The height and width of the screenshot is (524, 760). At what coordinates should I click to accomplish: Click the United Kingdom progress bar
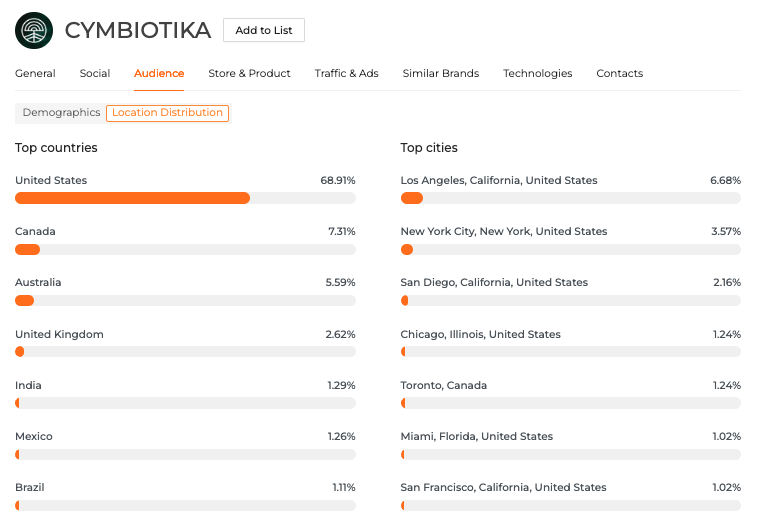[185, 352]
